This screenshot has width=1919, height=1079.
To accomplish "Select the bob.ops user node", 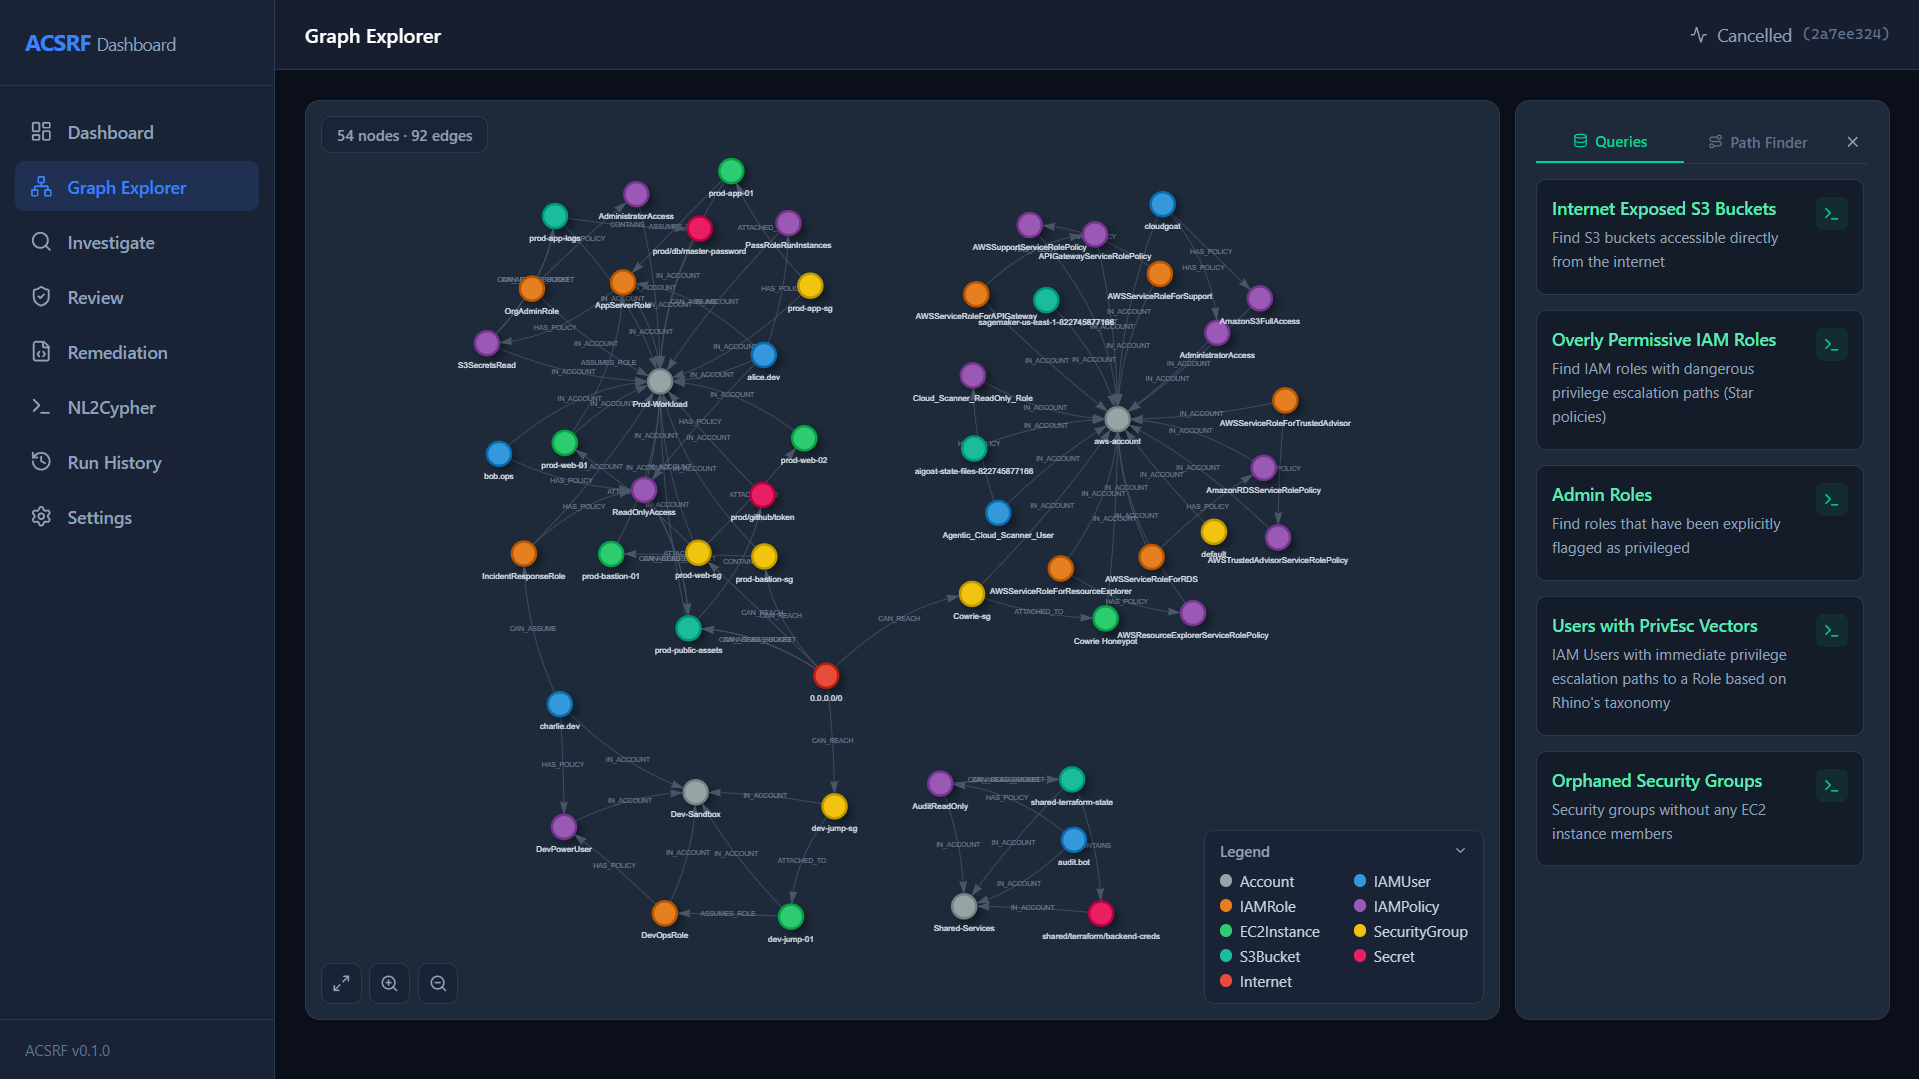I will coord(499,454).
